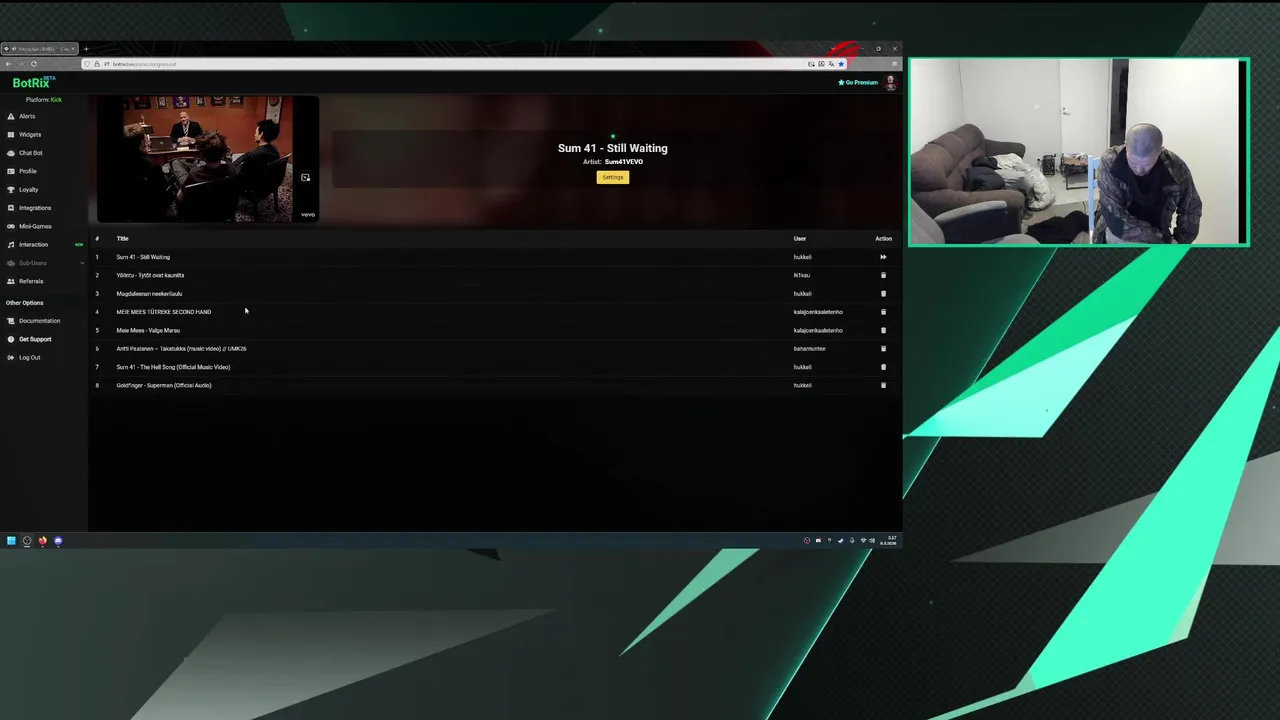The image size is (1280, 720).
Task: Click user name N1ksu
Action: click(802, 275)
